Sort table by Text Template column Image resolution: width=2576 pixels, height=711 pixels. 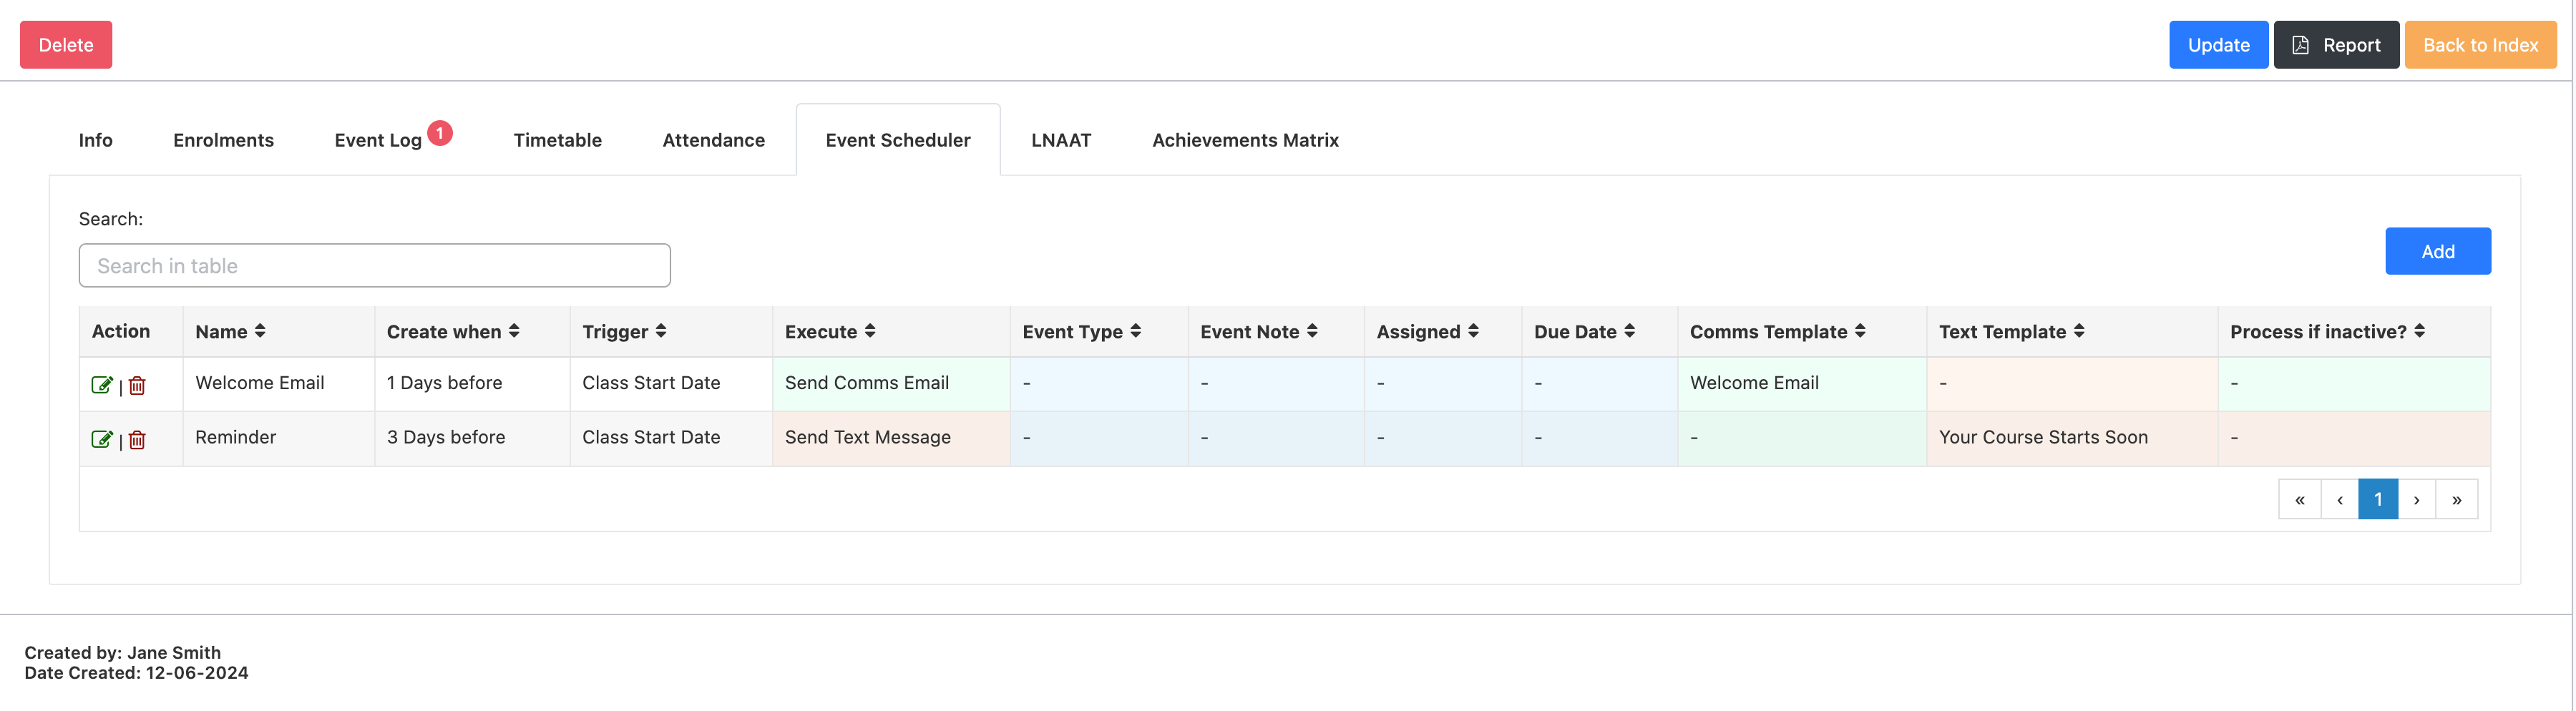2079,331
